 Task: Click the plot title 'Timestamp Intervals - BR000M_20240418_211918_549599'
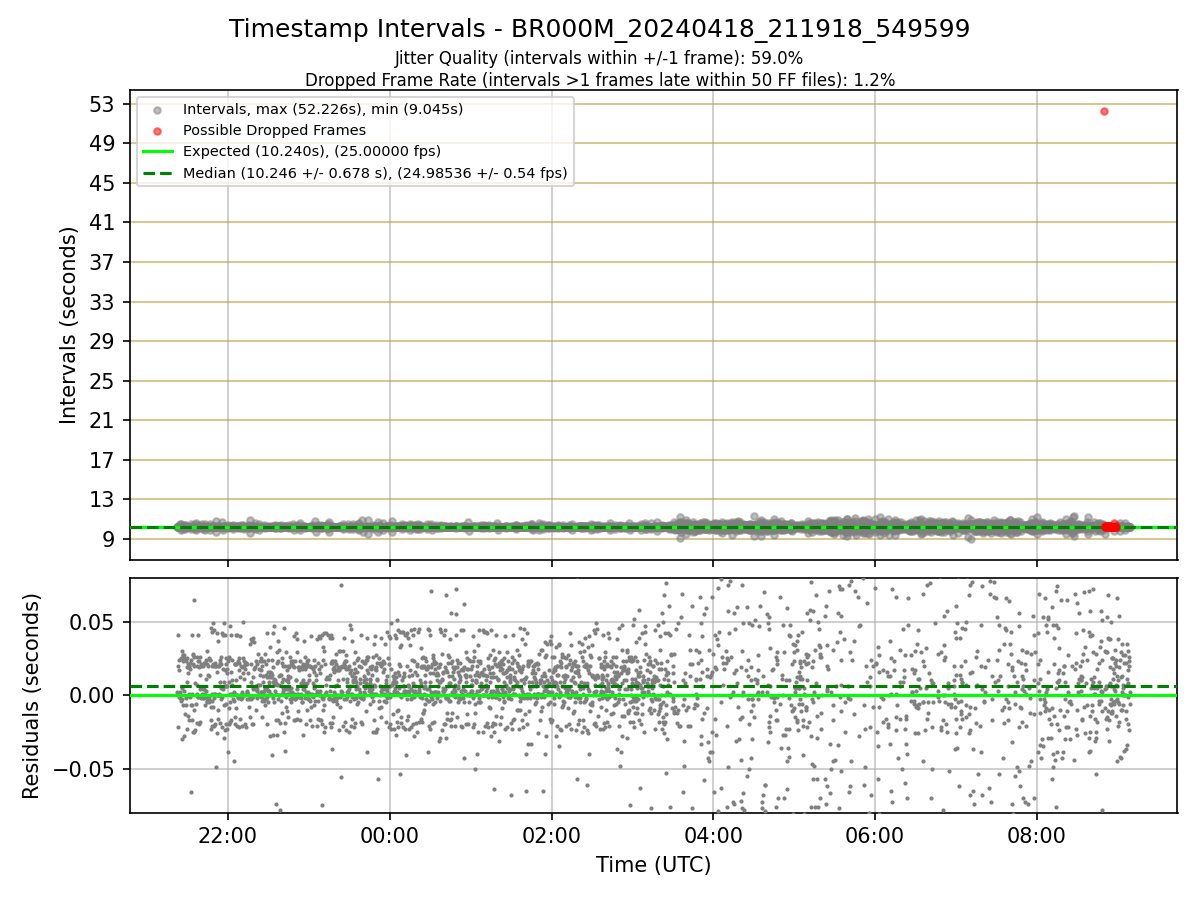pos(599,29)
